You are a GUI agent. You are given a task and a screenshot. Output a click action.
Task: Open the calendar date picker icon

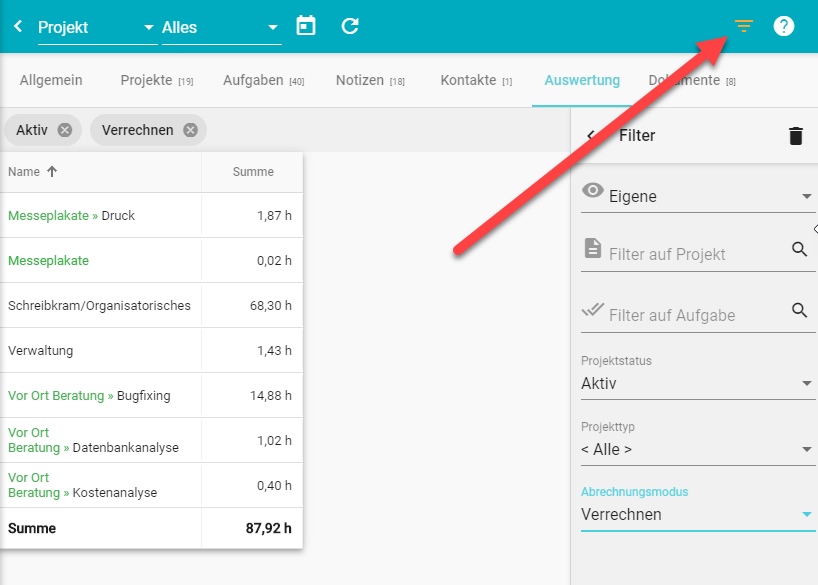pos(306,26)
